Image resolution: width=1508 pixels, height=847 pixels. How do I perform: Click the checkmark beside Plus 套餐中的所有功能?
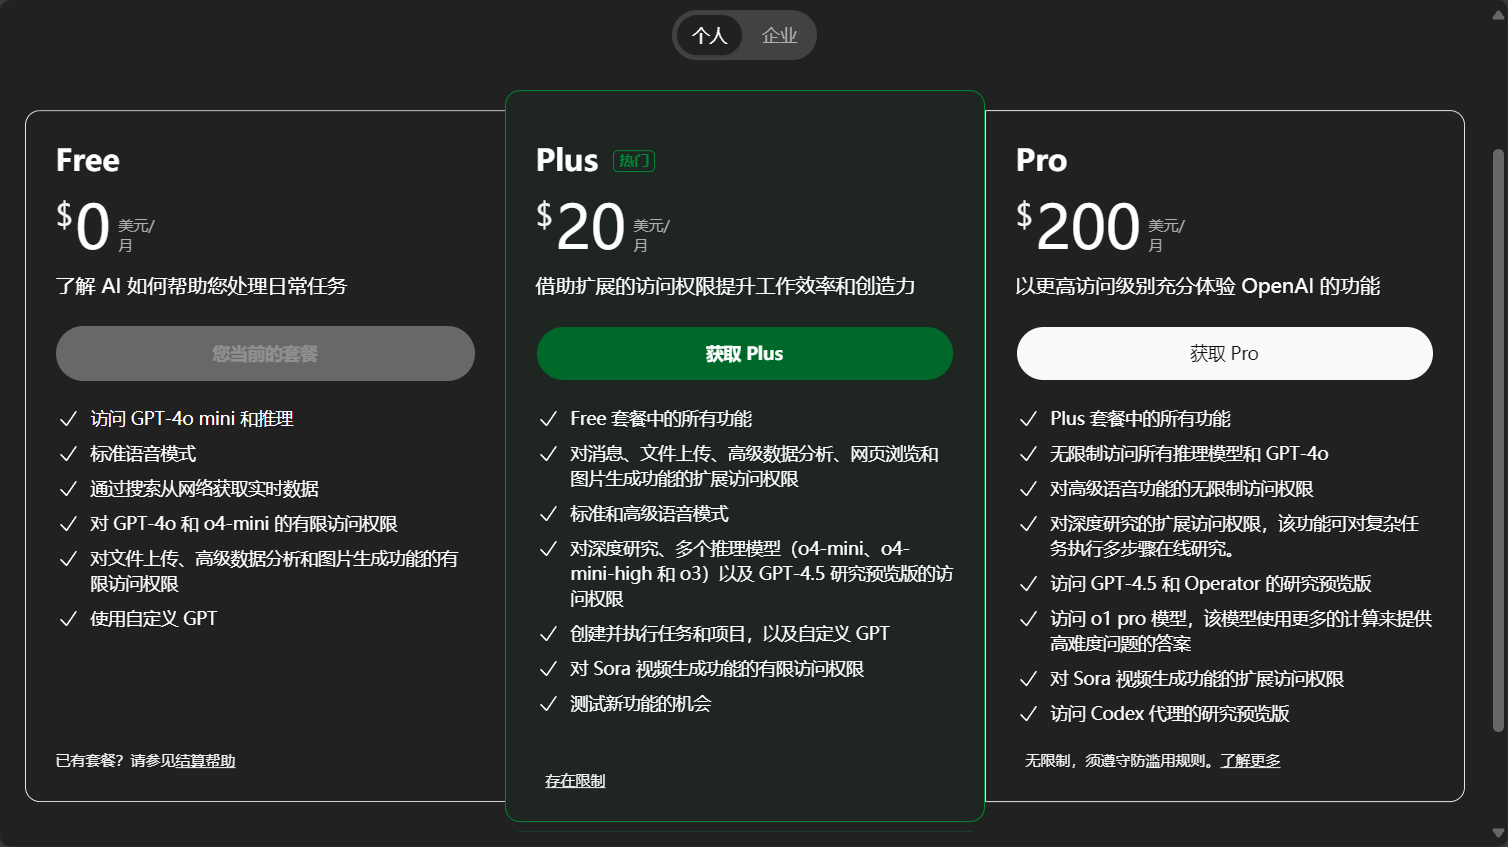coord(1028,419)
